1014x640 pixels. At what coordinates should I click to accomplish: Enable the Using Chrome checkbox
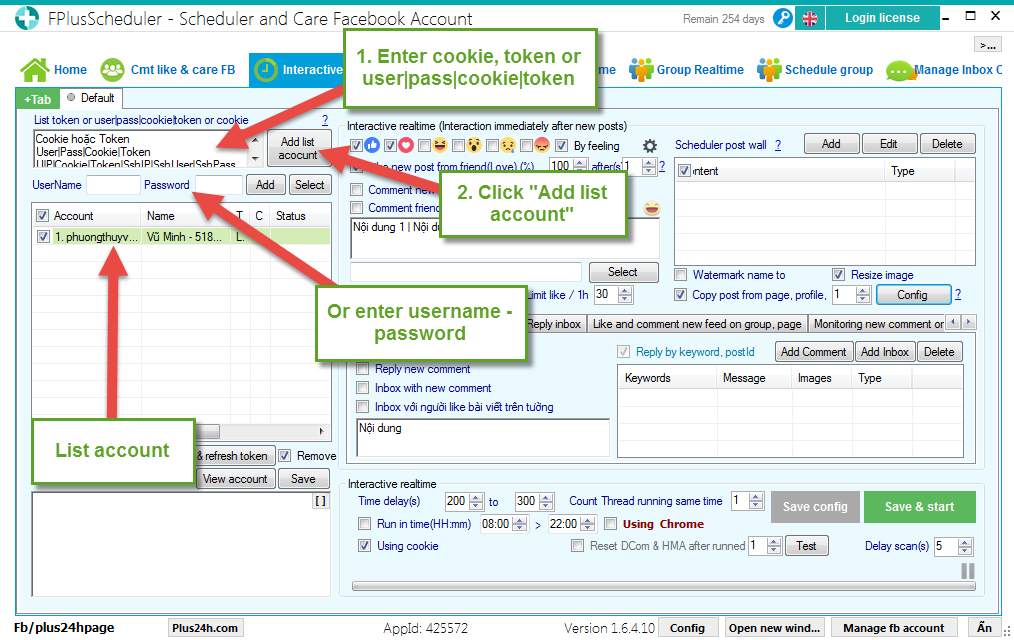click(610, 524)
